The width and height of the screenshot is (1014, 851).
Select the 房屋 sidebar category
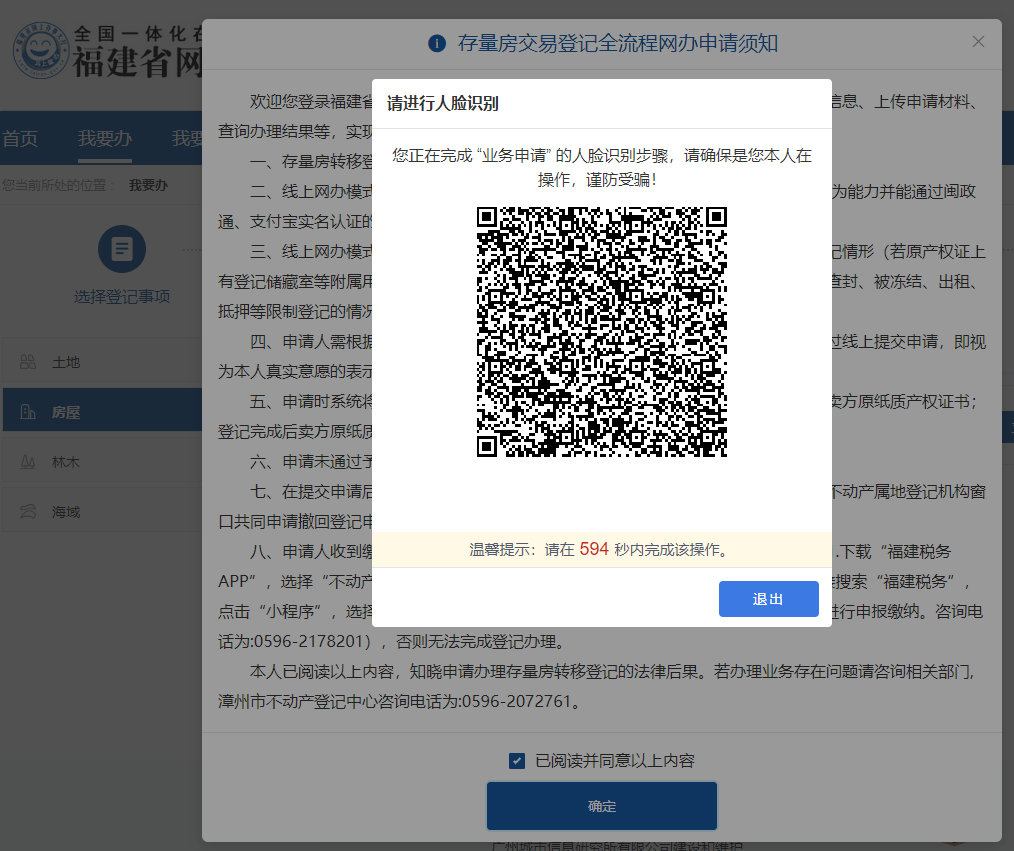point(102,411)
